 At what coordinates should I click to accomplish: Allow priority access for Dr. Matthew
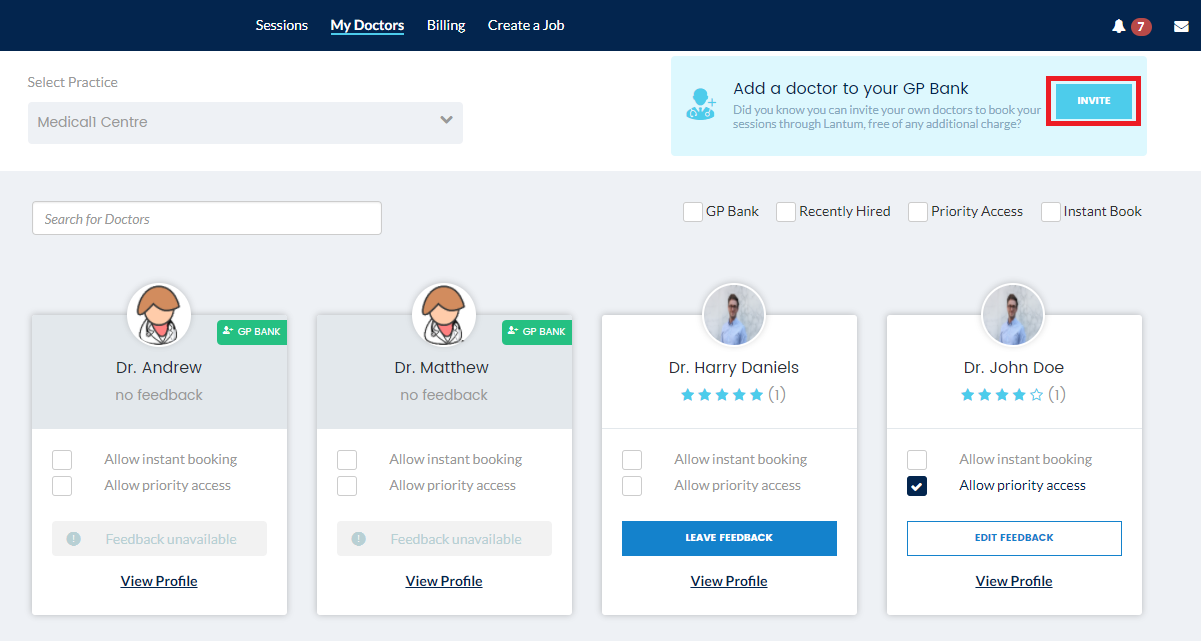pos(347,486)
